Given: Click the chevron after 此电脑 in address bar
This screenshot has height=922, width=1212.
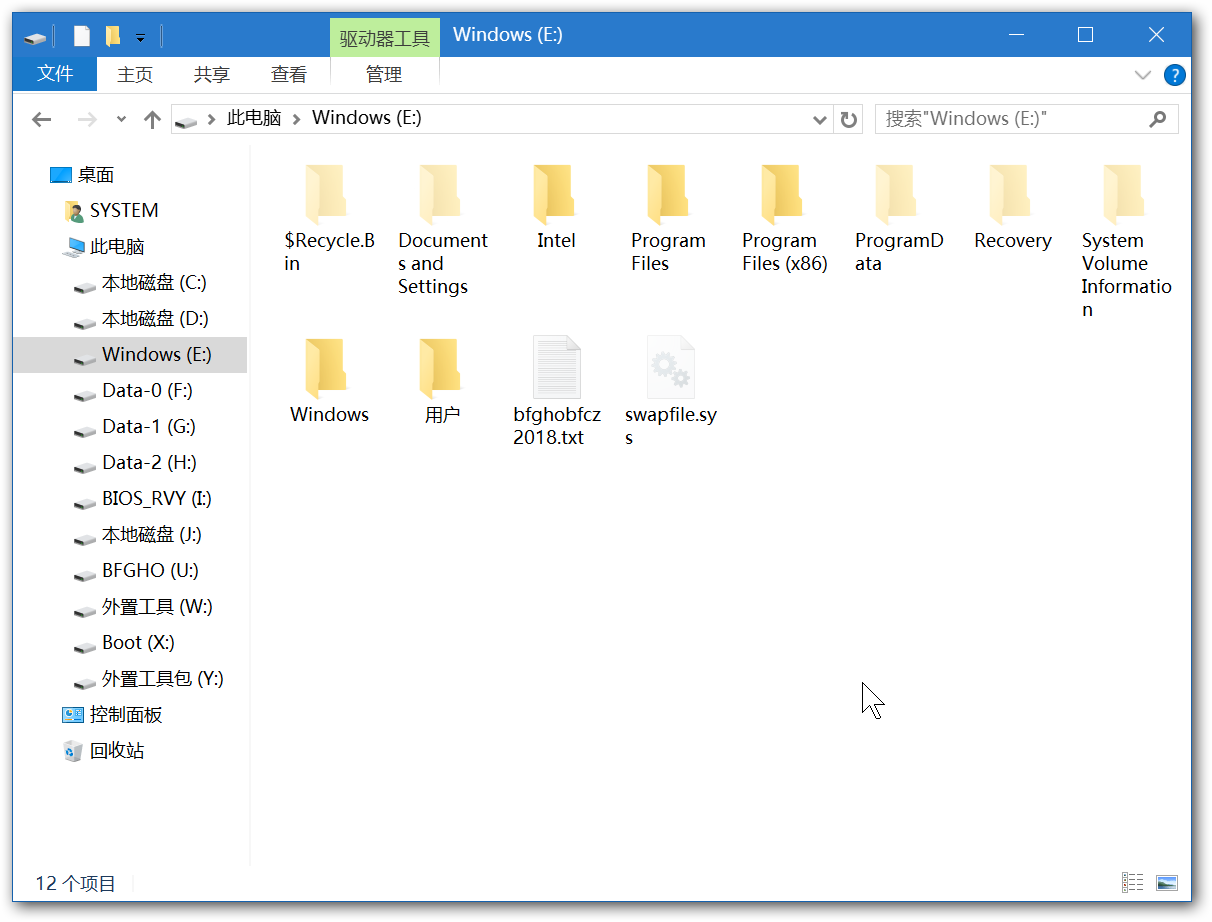Looking at the screenshot, I should [x=297, y=119].
